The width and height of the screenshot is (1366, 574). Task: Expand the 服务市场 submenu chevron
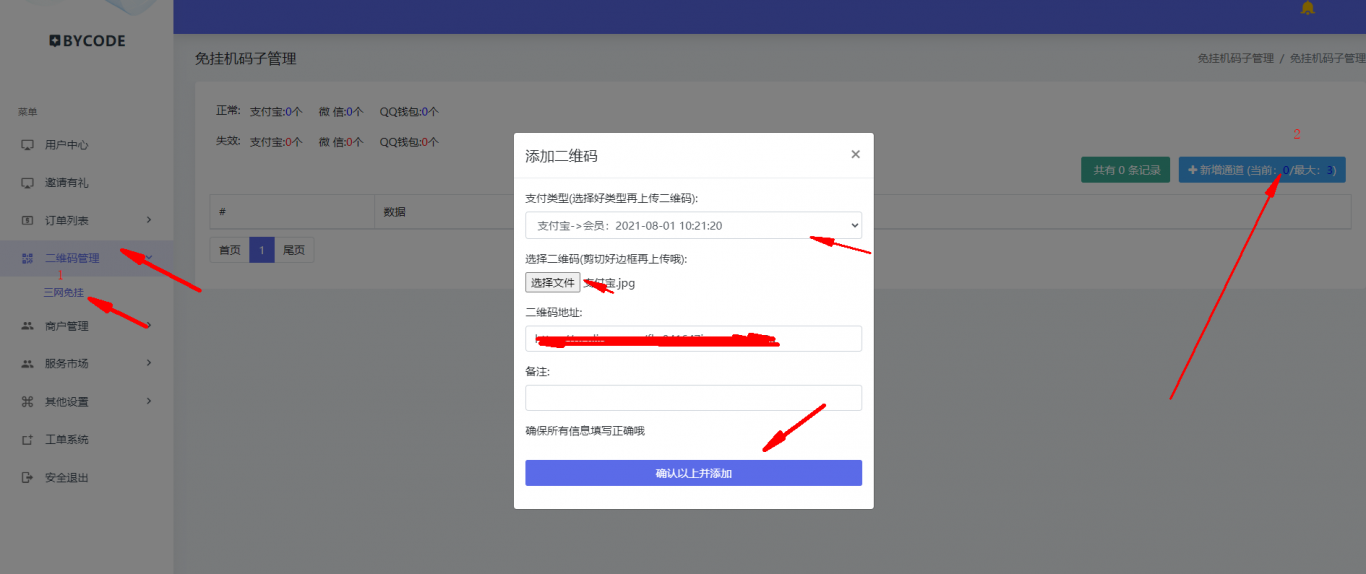click(149, 364)
